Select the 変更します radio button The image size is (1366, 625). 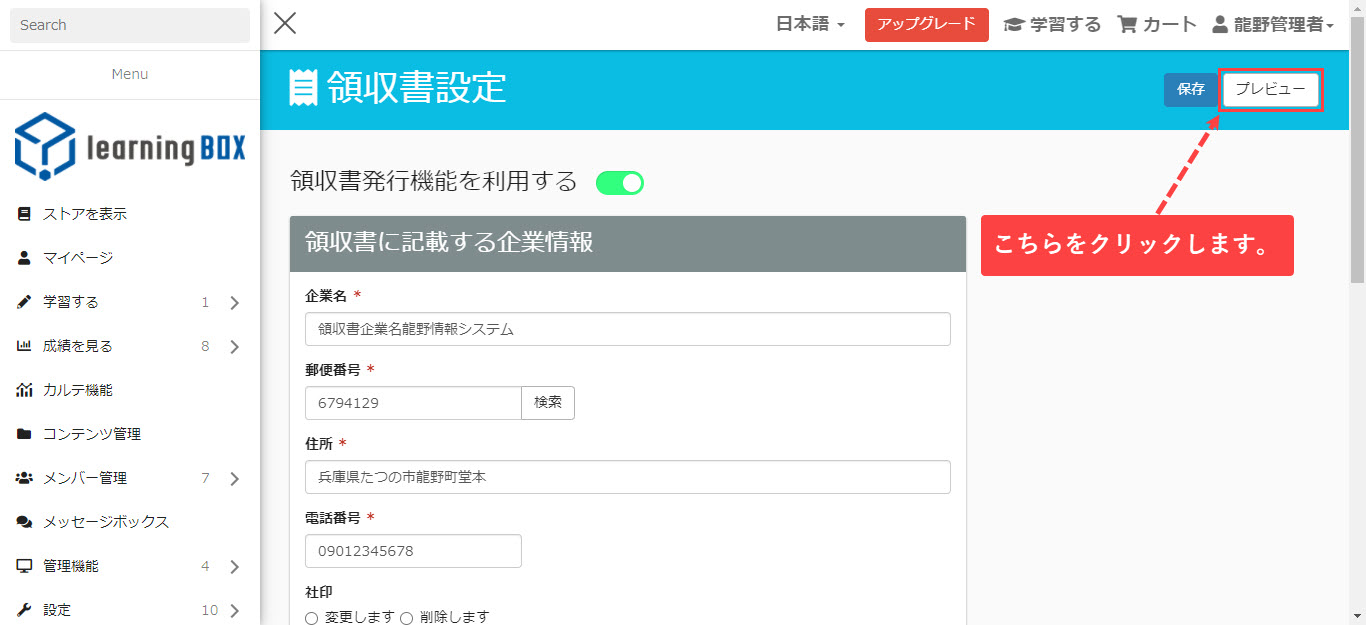(x=312, y=618)
